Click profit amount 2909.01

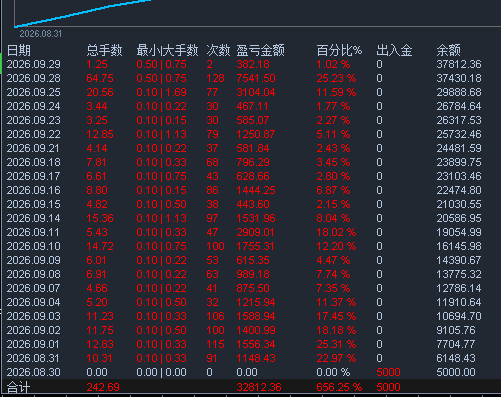tap(255, 232)
